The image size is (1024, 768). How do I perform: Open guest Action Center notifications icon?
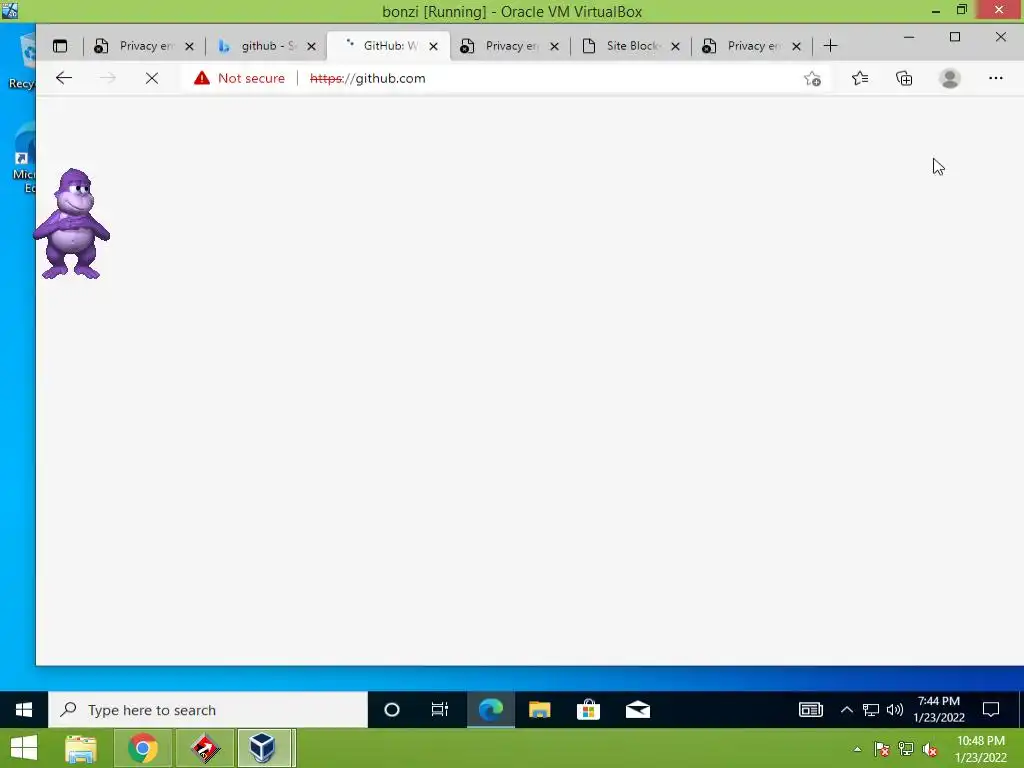click(x=991, y=710)
